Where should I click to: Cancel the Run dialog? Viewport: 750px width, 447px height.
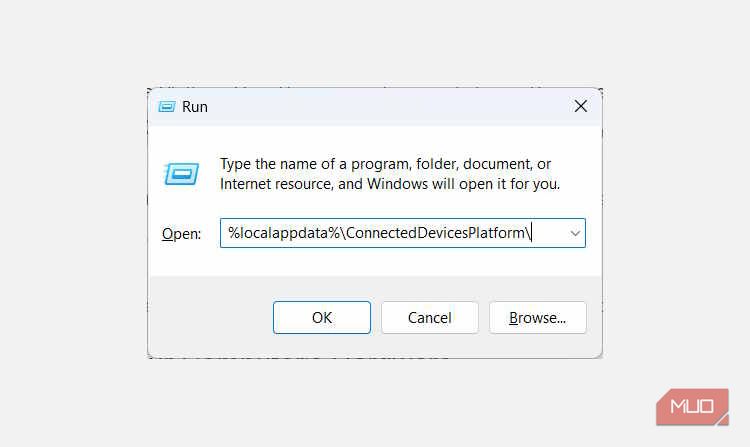coord(430,318)
